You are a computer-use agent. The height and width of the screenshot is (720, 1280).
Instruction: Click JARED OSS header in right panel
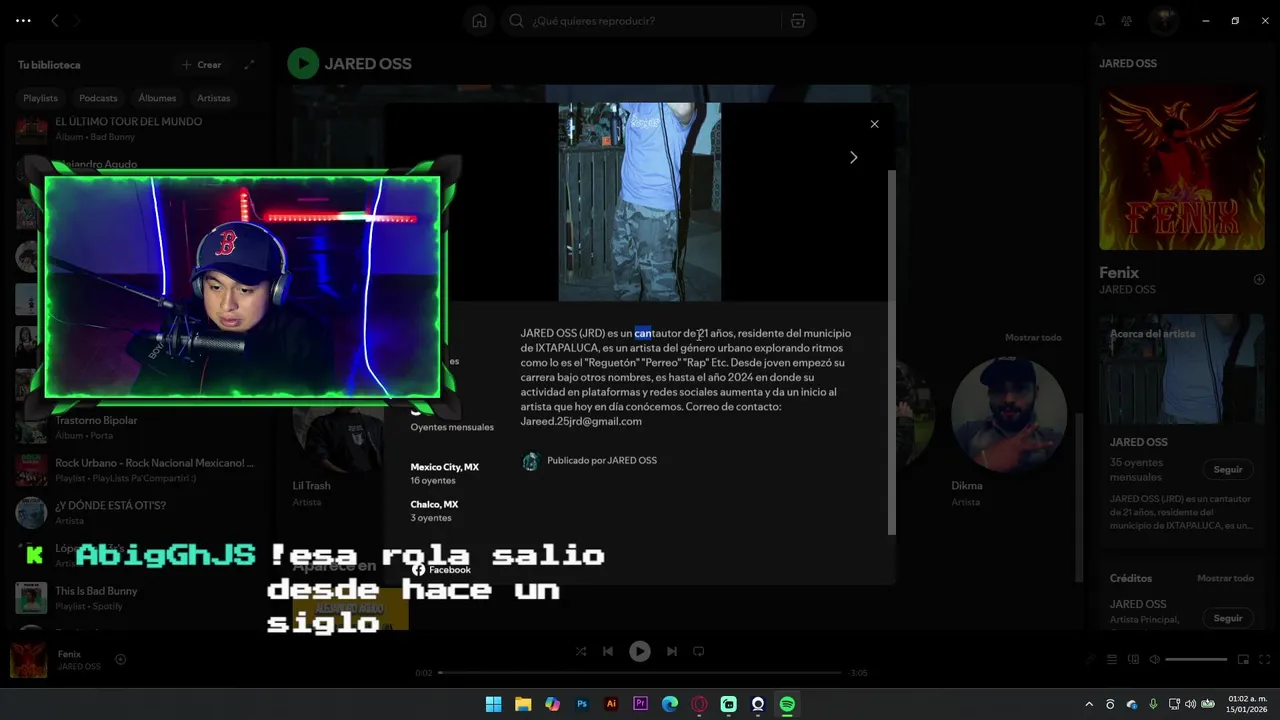tap(1128, 64)
